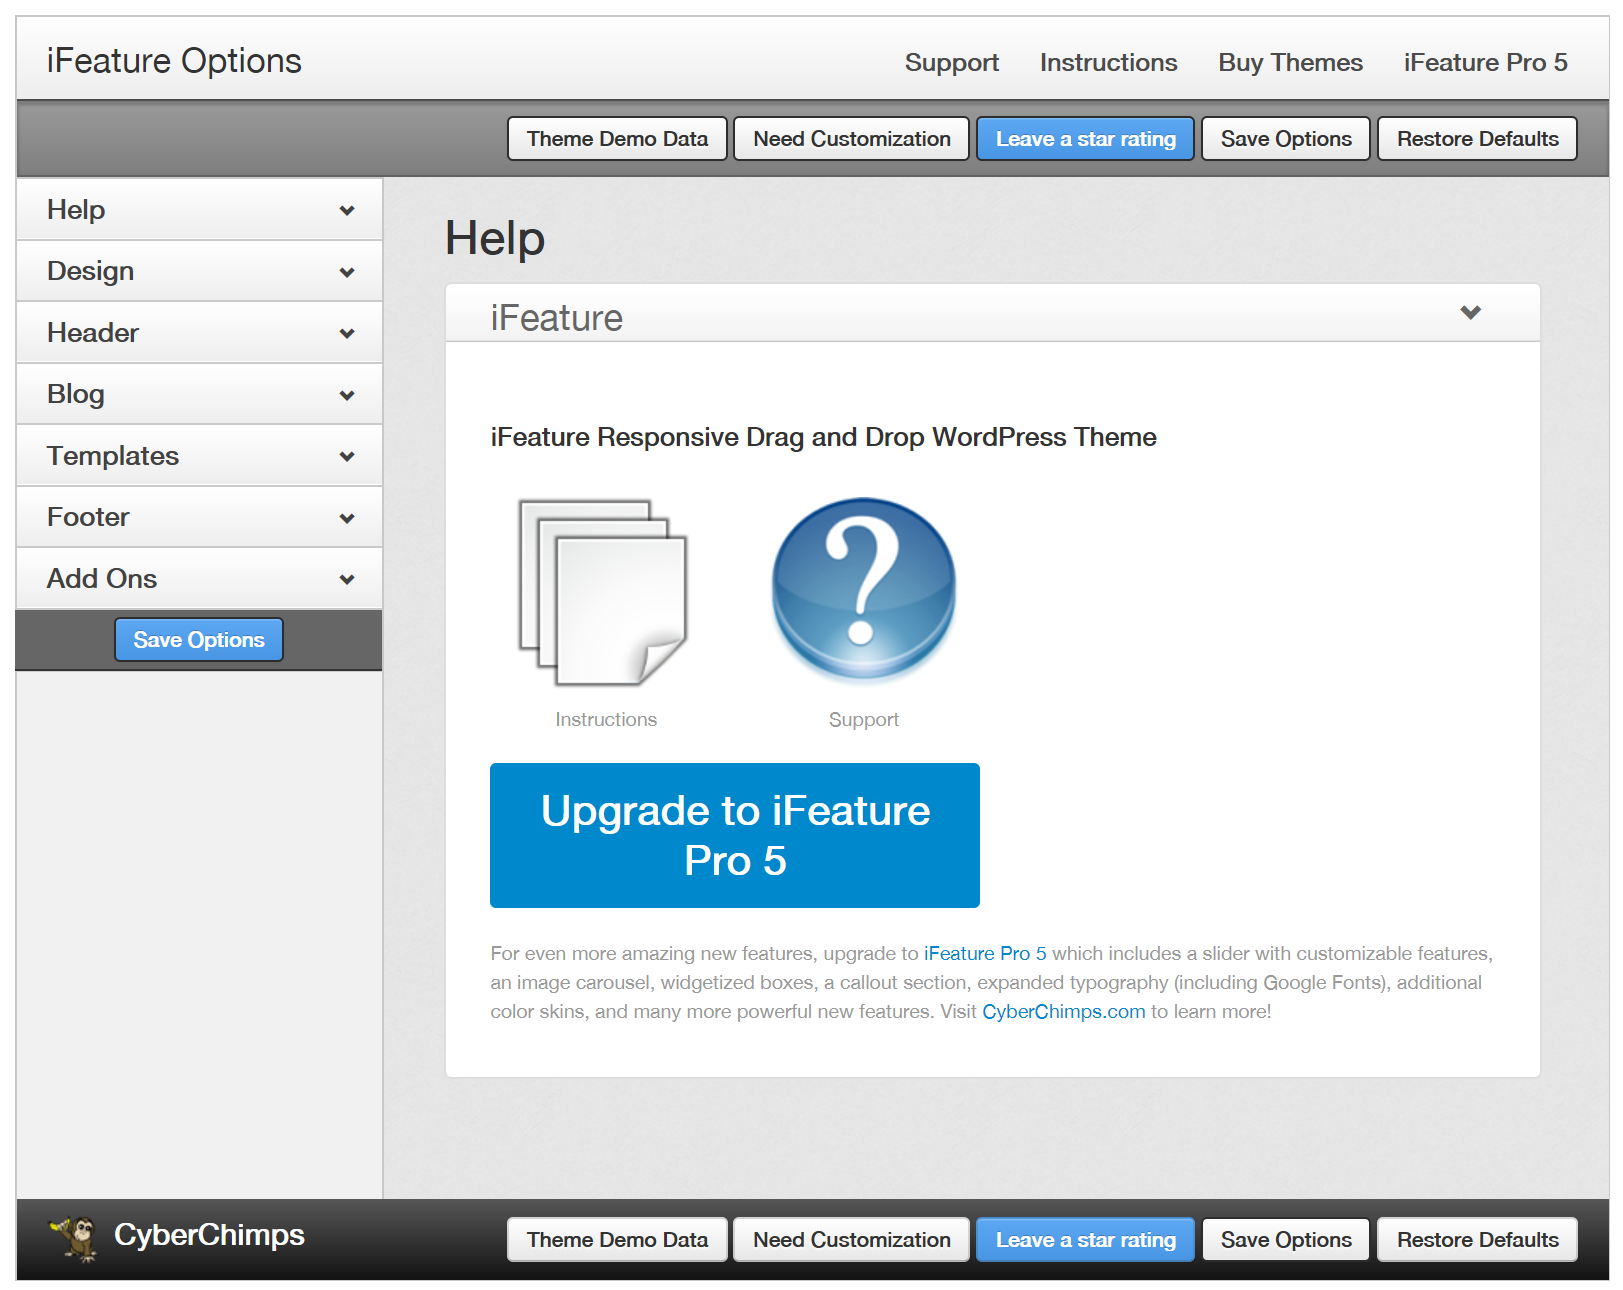Click the iFeature panel heading
This screenshot has width=1623, height=1290.
[x=556, y=318]
